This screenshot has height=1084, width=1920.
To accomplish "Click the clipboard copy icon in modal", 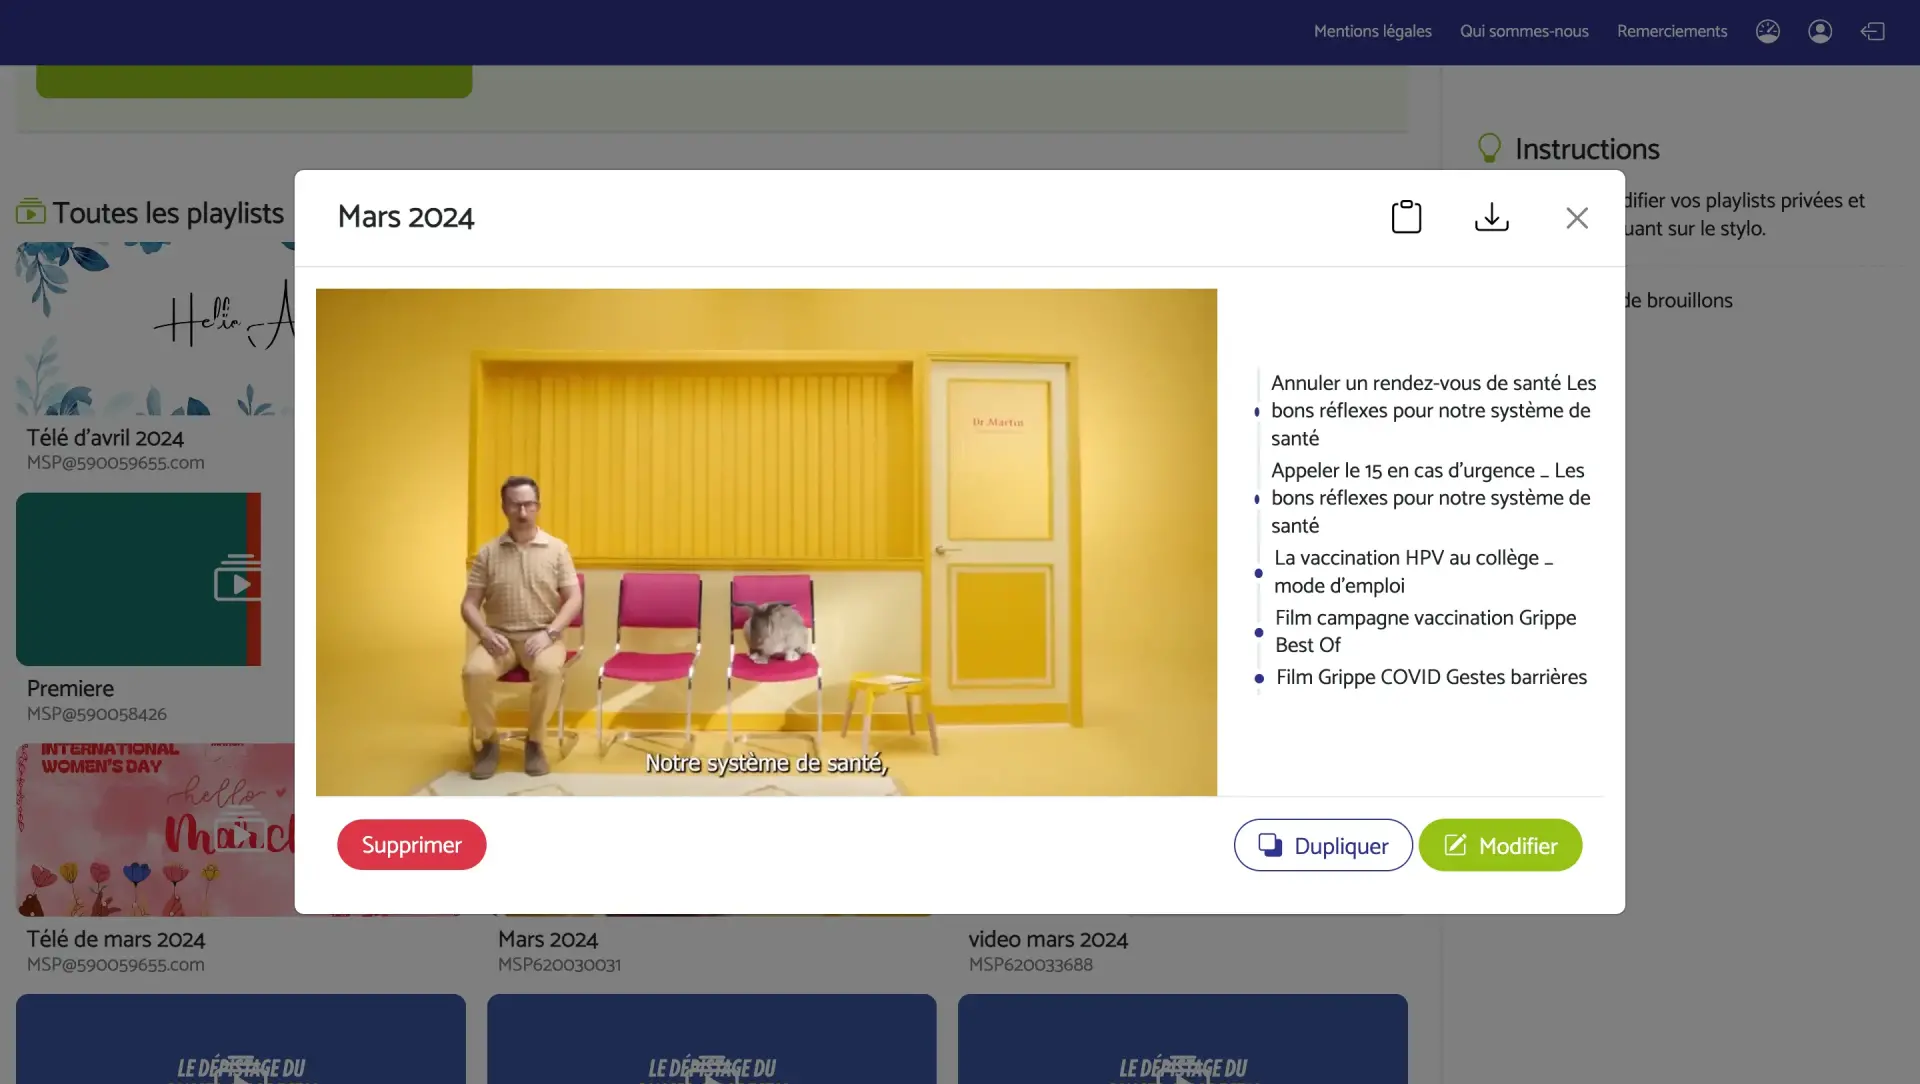I will click(x=1406, y=217).
